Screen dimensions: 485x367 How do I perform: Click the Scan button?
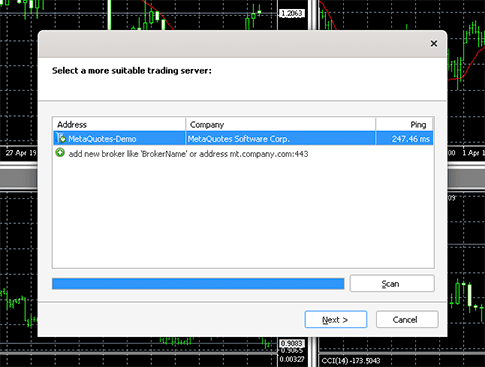[x=392, y=284]
